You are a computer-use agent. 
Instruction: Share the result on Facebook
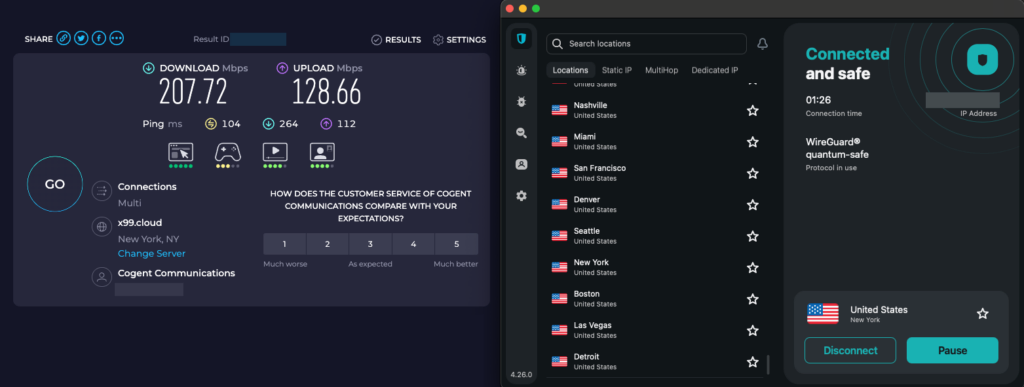click(x=99, y=39)
